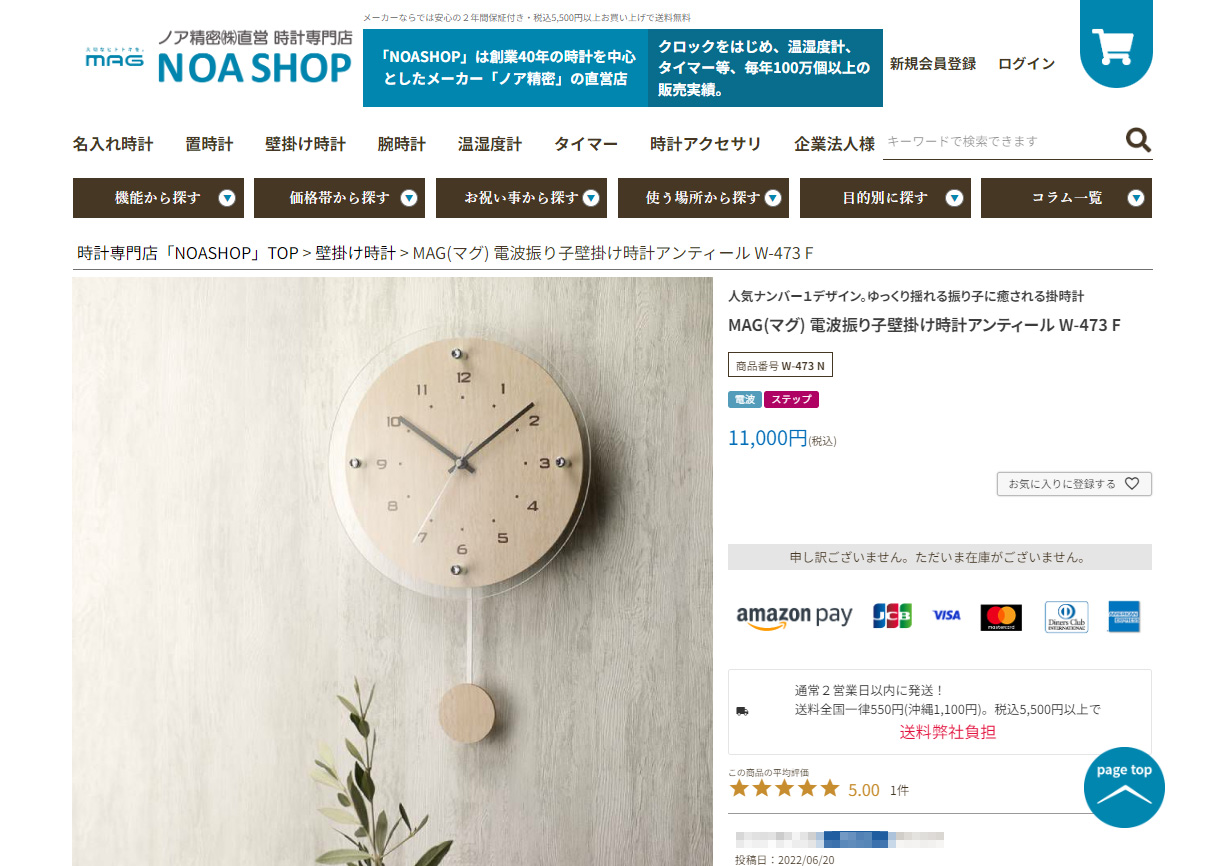Click the page top arrow button
The image size is (1226, 866).
(1124, 787)
